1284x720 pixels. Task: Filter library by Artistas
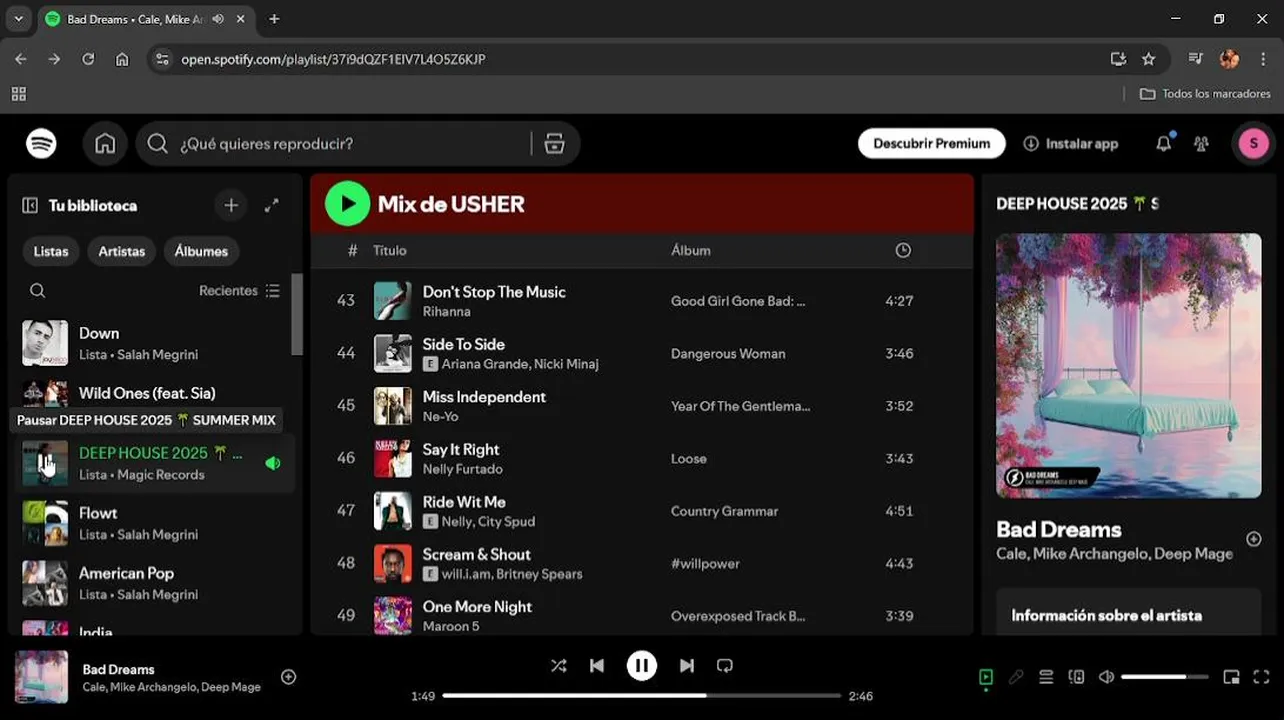pyautogui.click(x=122, y=251)
